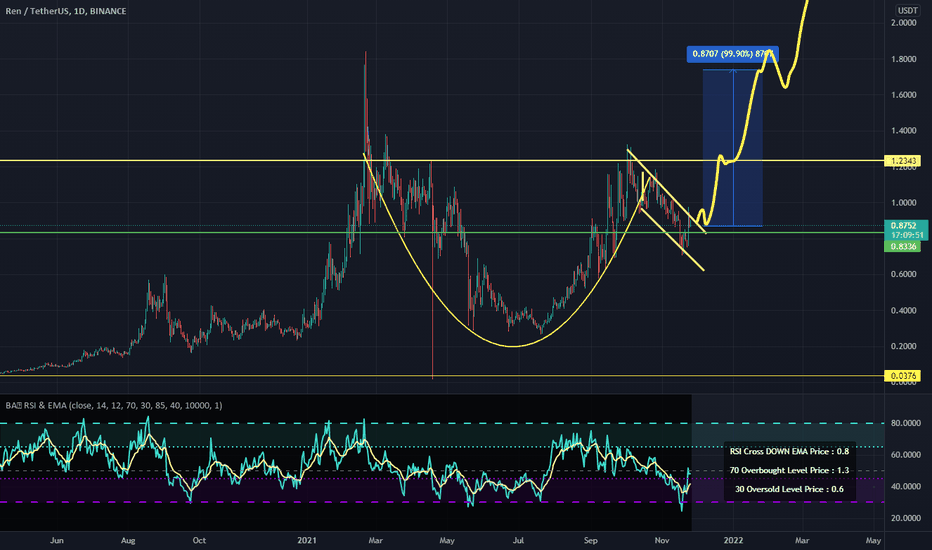Click the Aug label on the time axis
Viewport: 932px width, 550px height.
click(128, 540)
